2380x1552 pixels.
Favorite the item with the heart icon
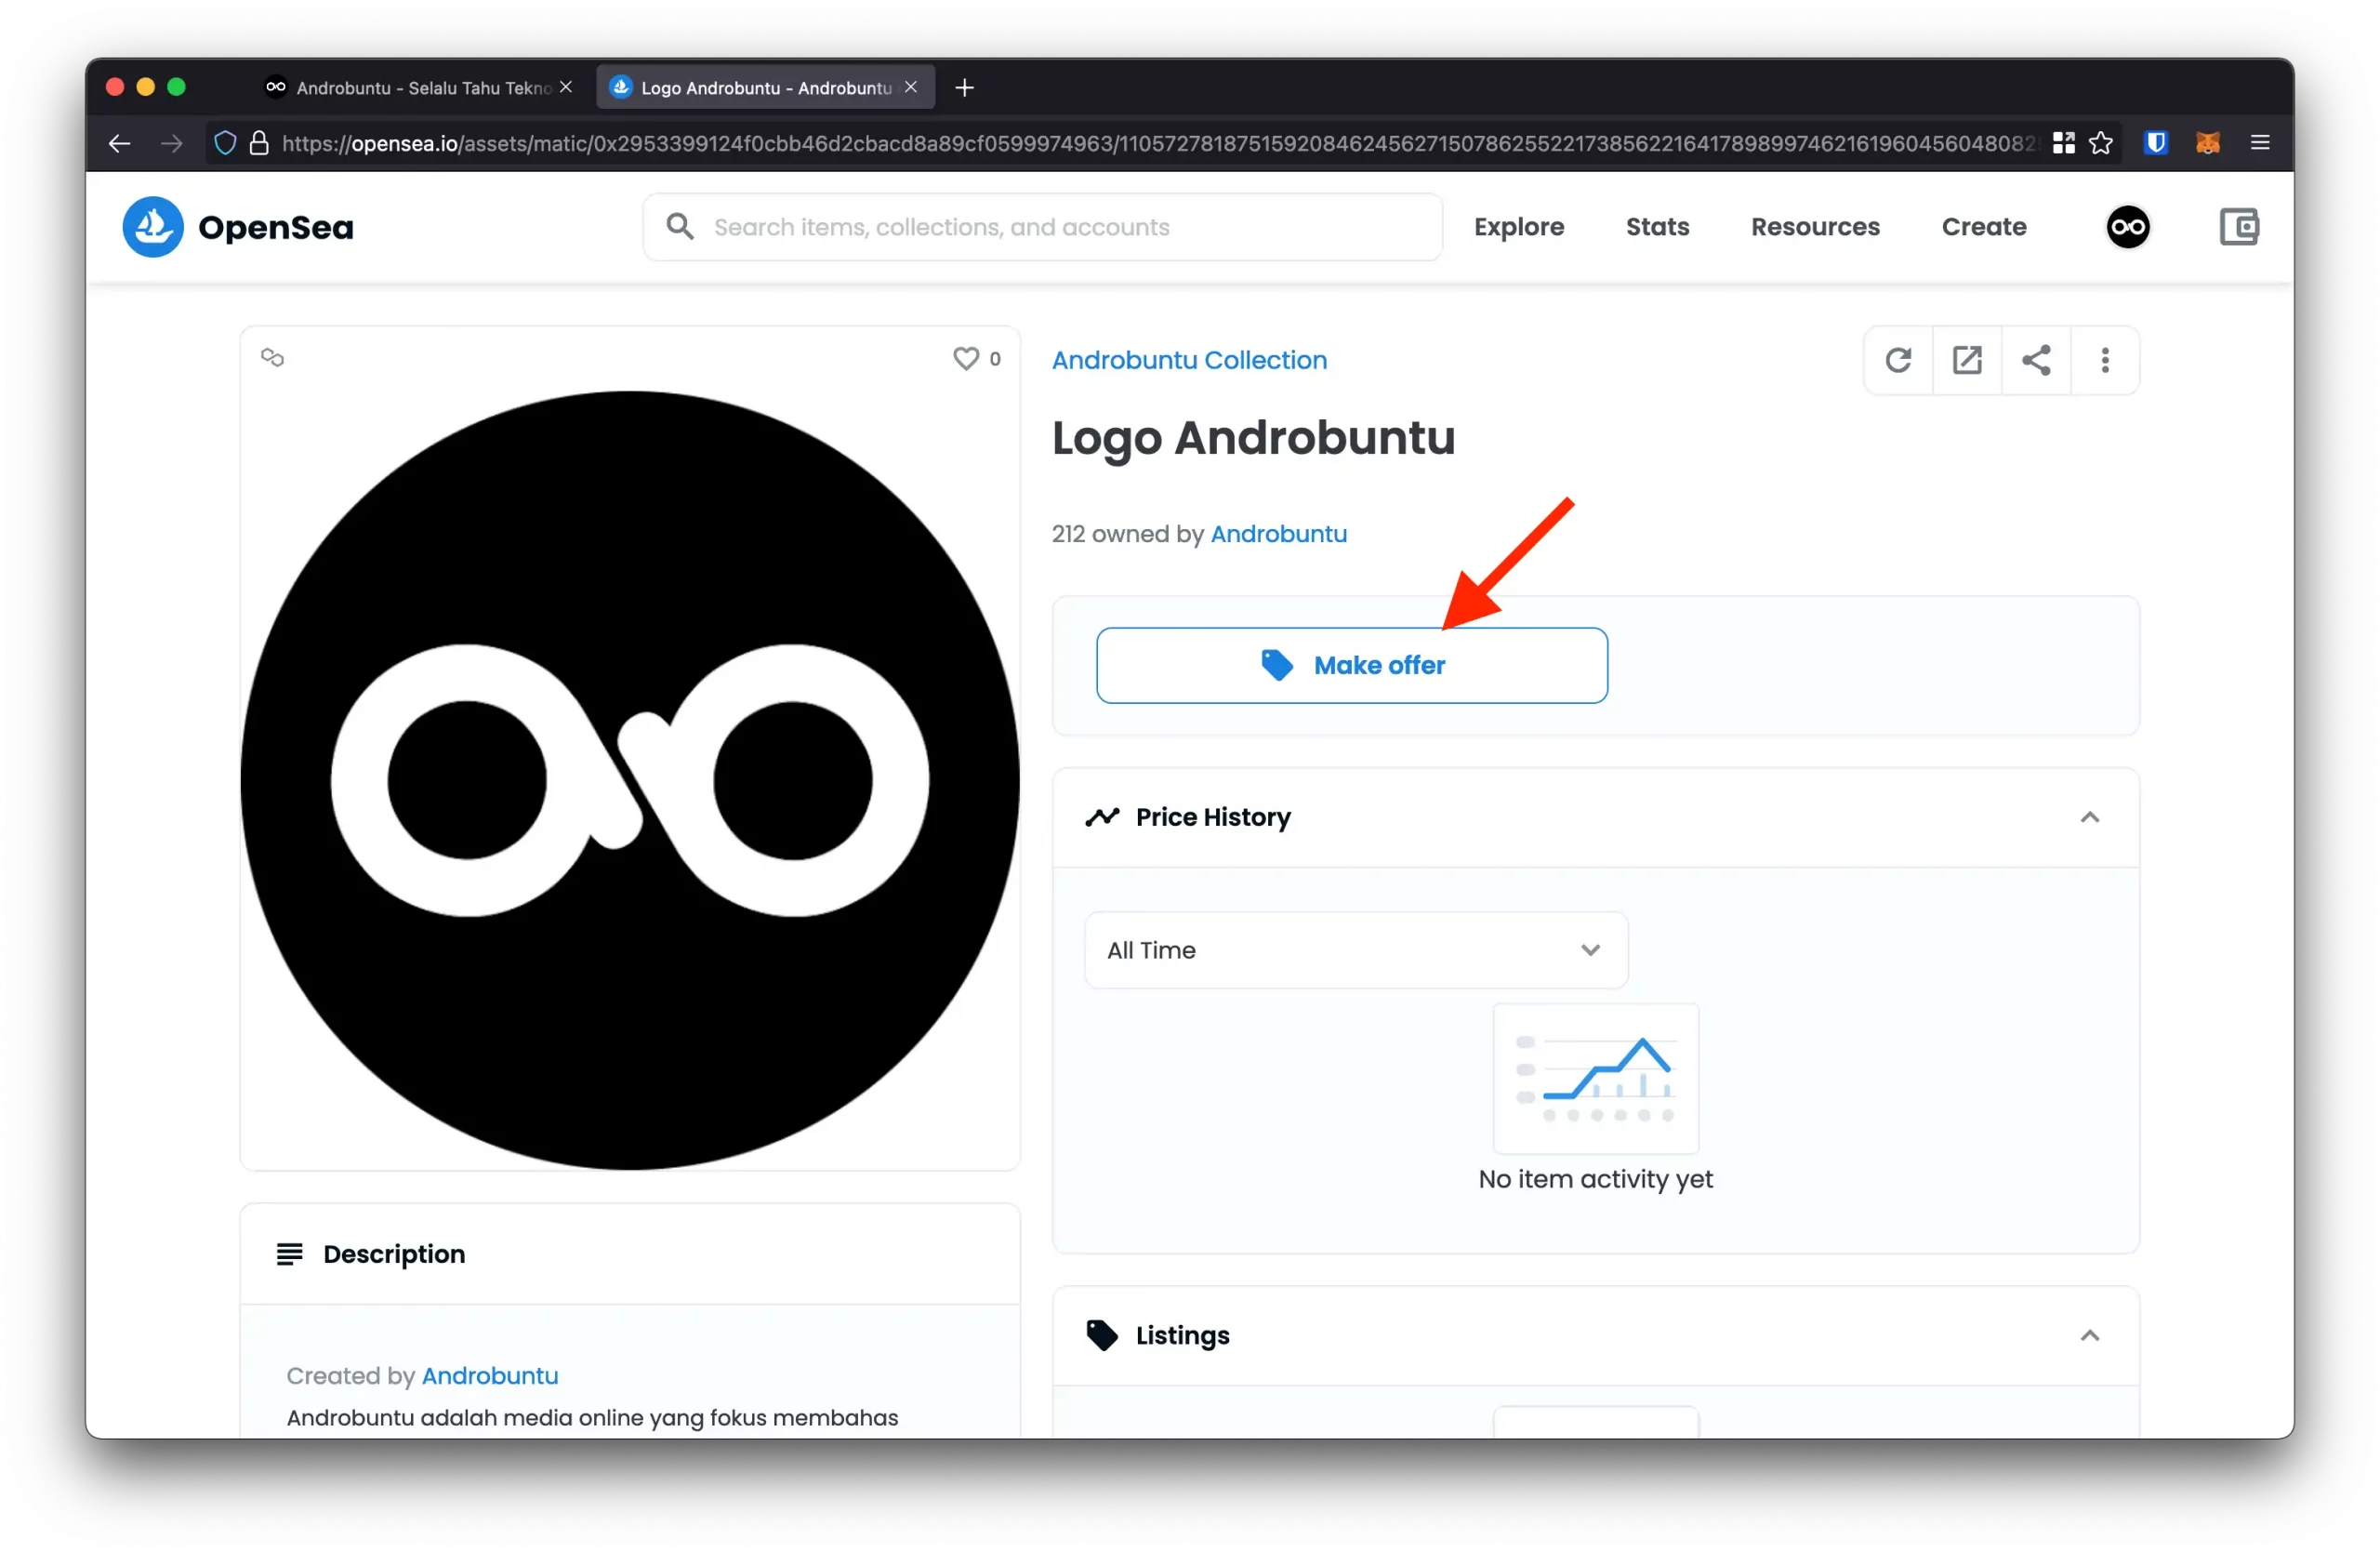965,358
